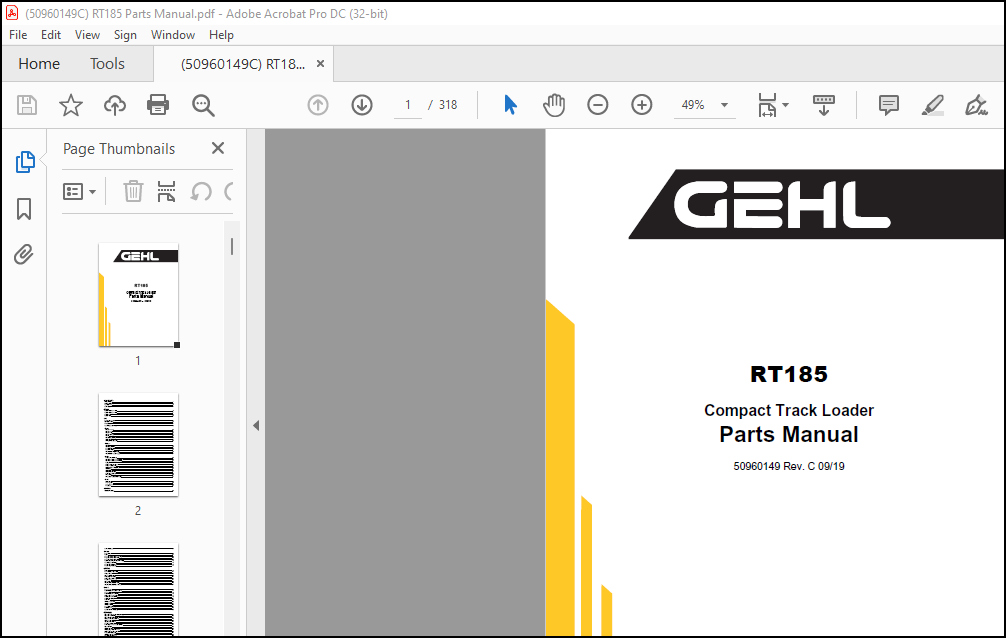
Task: Click the RT185 title text
Action: tap(789, 374)
